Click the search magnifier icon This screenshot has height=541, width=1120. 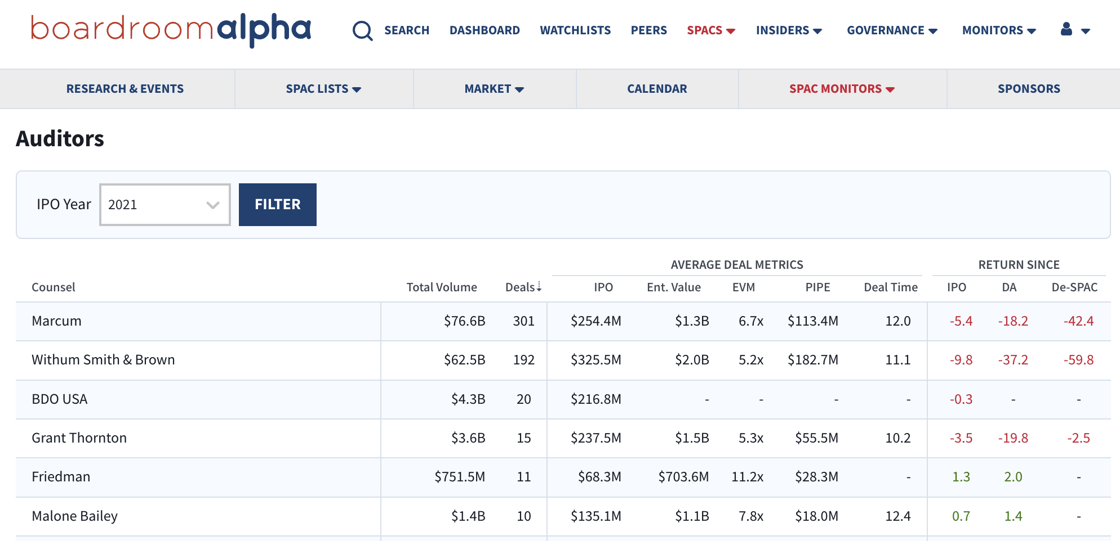(x=363, y=31)
